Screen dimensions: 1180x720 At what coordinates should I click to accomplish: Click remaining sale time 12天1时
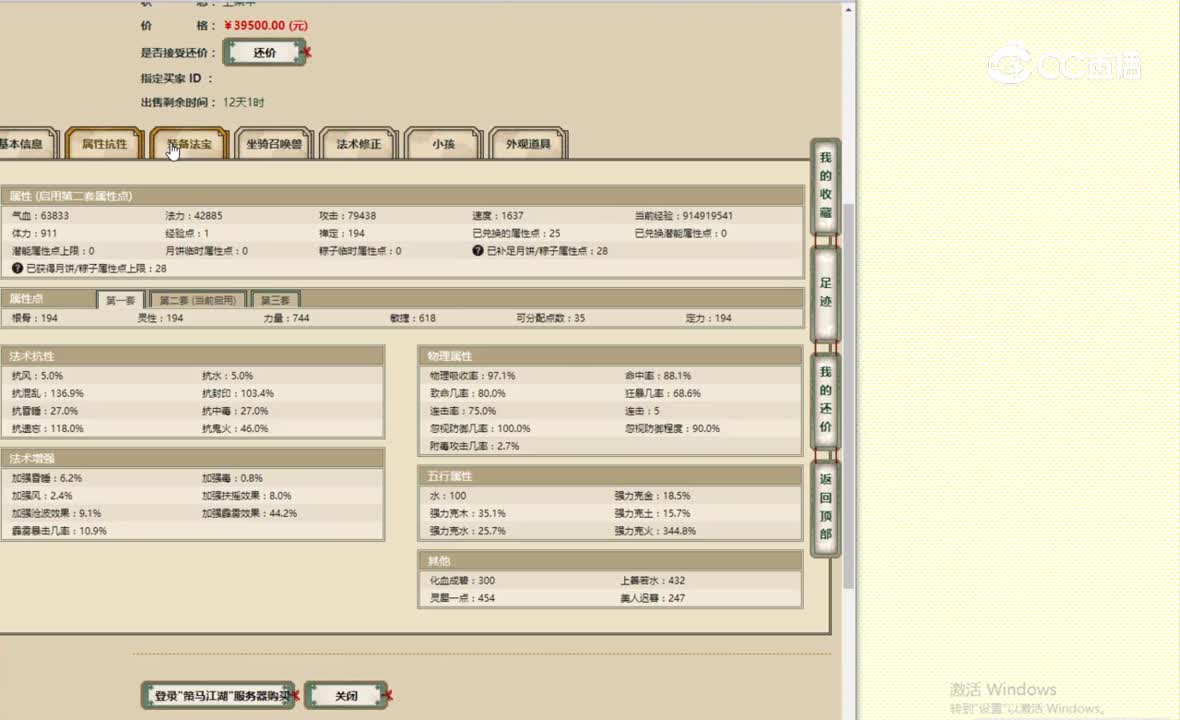click(243, 102)
